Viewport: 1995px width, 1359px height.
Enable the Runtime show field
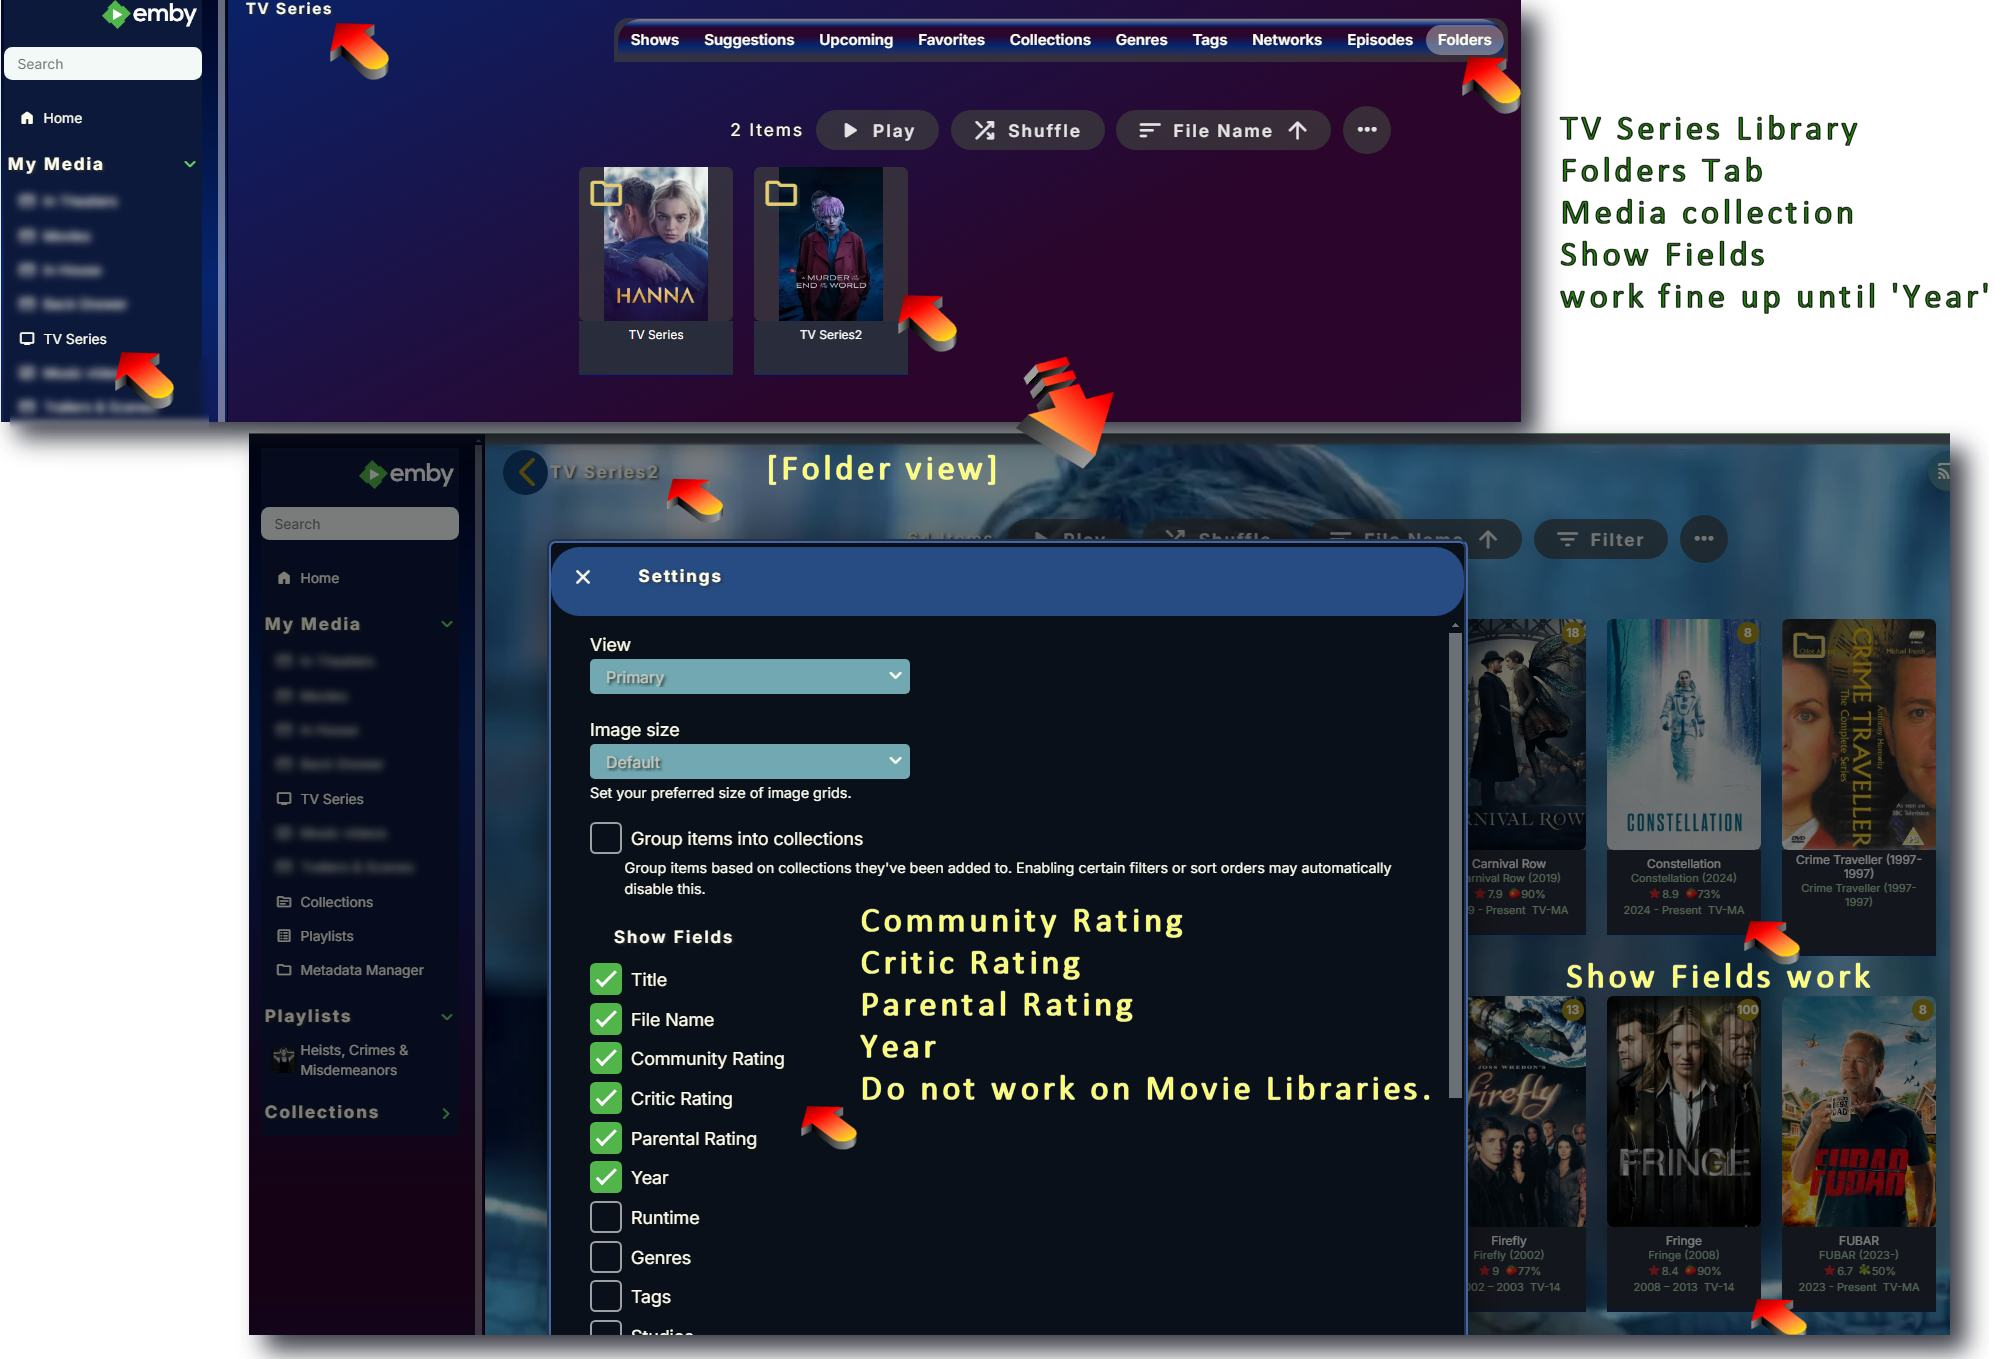pyautogui.click(x=605, y=1218)
